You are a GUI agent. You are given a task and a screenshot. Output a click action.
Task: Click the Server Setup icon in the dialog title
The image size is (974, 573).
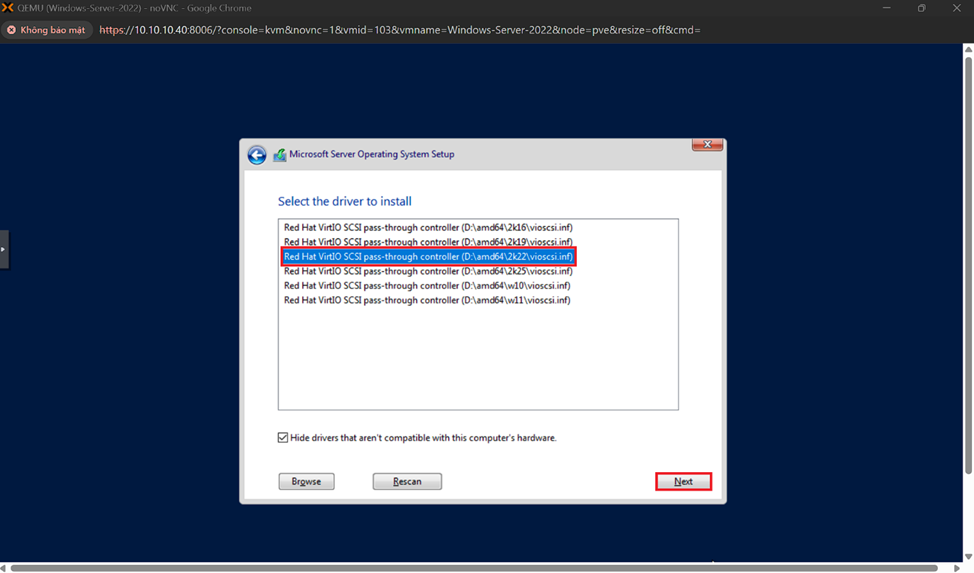click(x=280, y=155)
